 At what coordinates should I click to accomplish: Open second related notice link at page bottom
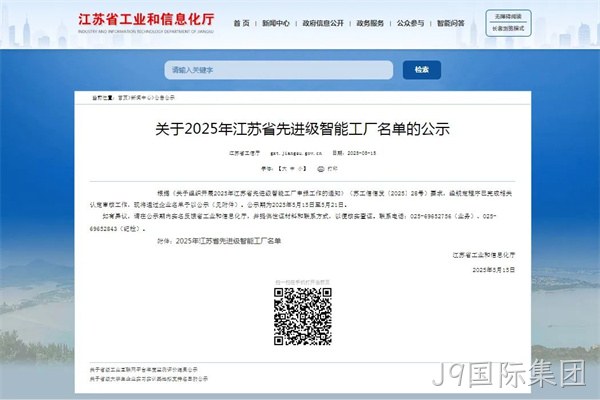pyautogui.click(x=149, y=379)
